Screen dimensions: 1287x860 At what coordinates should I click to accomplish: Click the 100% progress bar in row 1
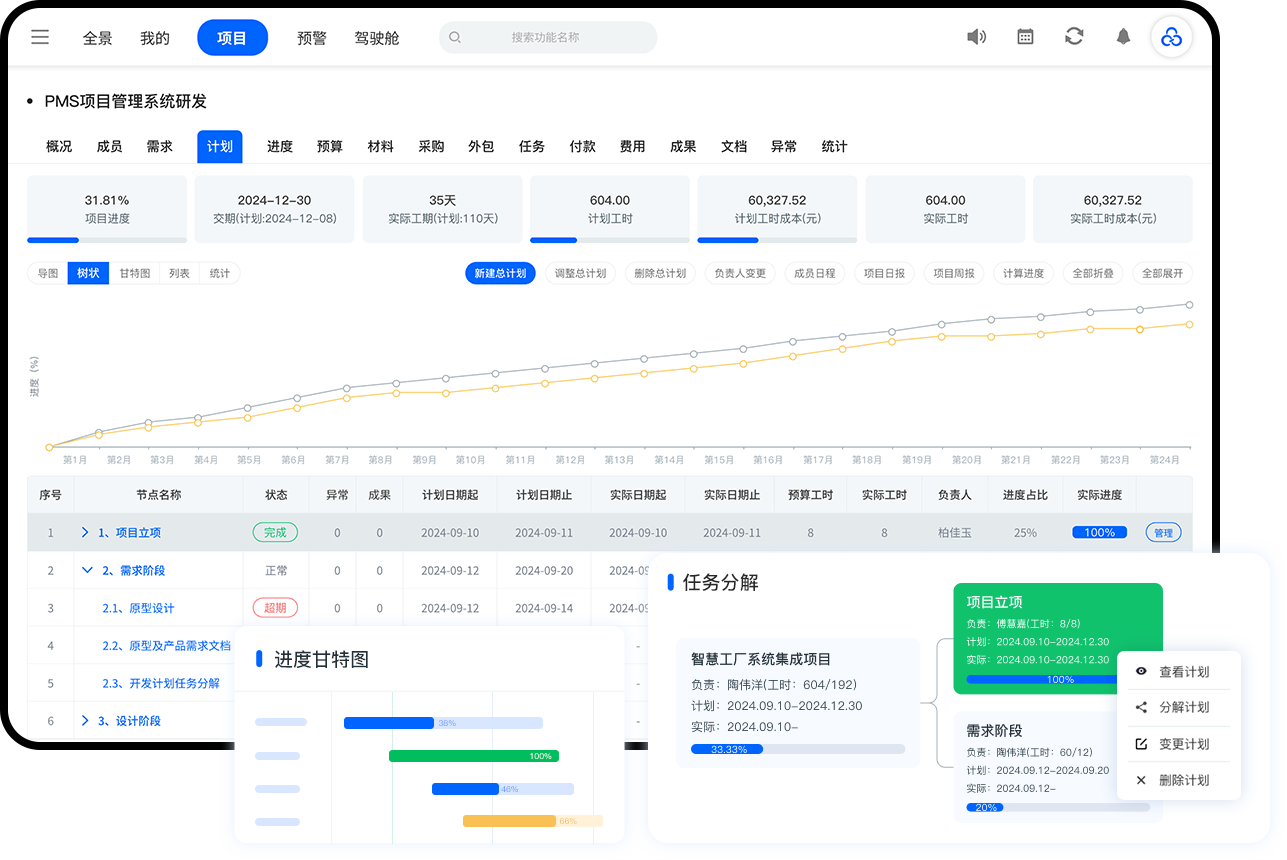point(1099,533)
